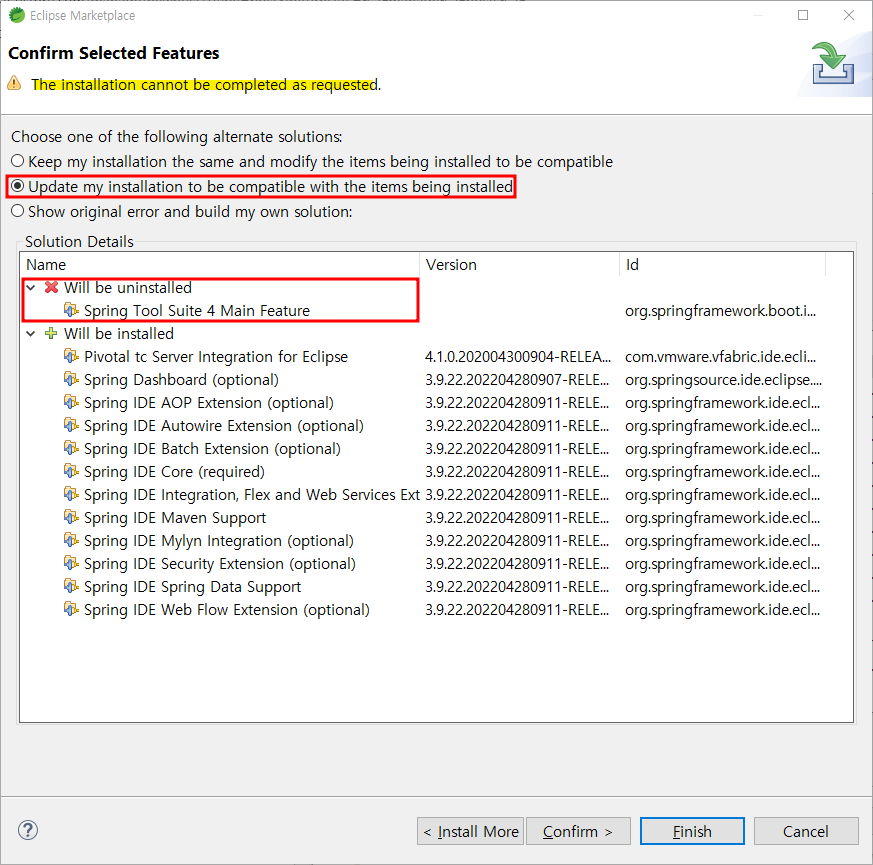873x865 pixels.
Task: Click the Id column header
Action: 722,264
